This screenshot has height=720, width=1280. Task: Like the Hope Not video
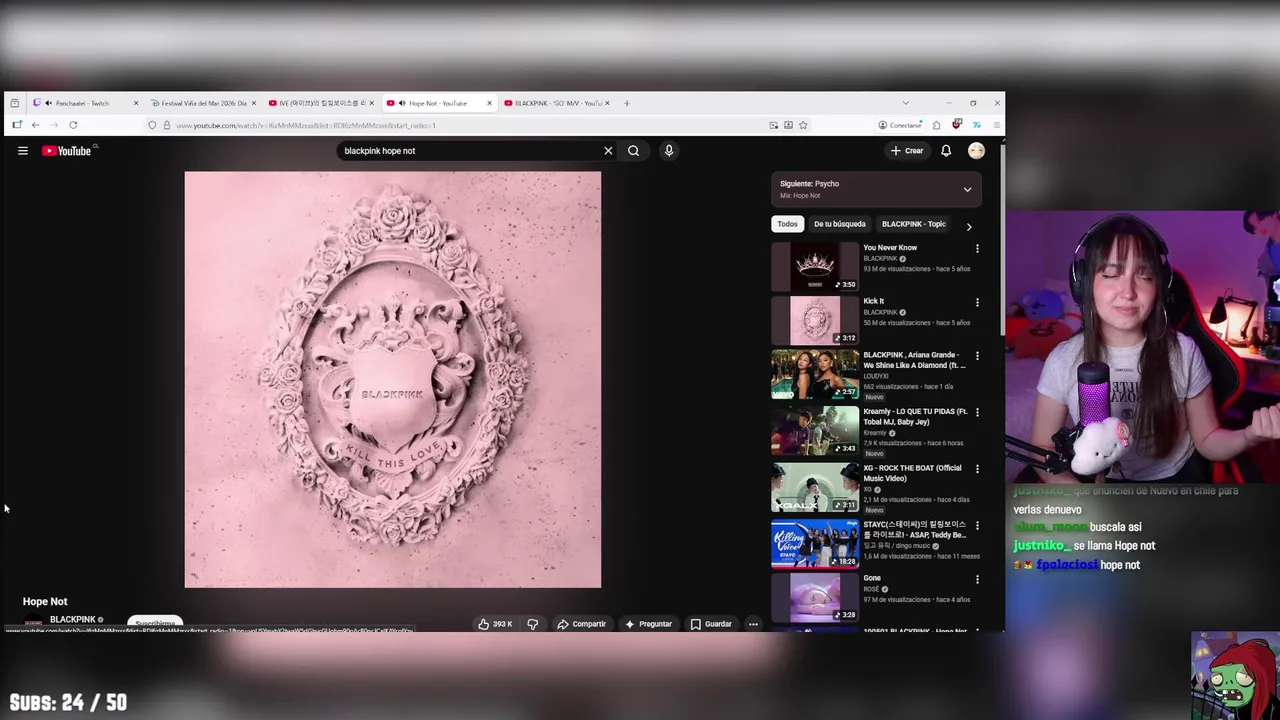495,624
